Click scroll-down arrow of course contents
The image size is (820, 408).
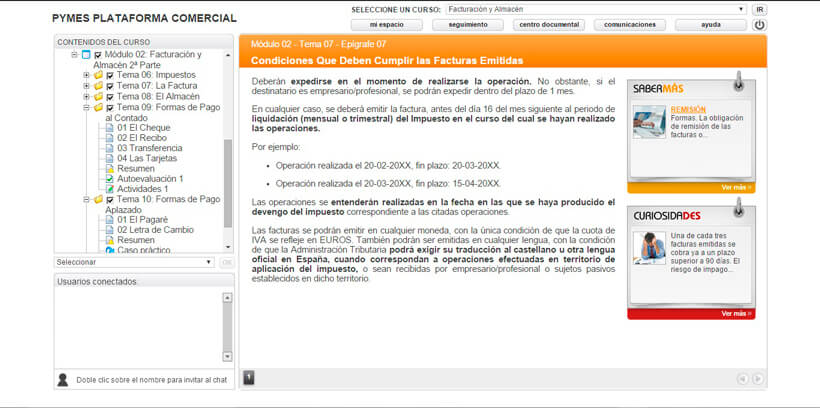228,247
